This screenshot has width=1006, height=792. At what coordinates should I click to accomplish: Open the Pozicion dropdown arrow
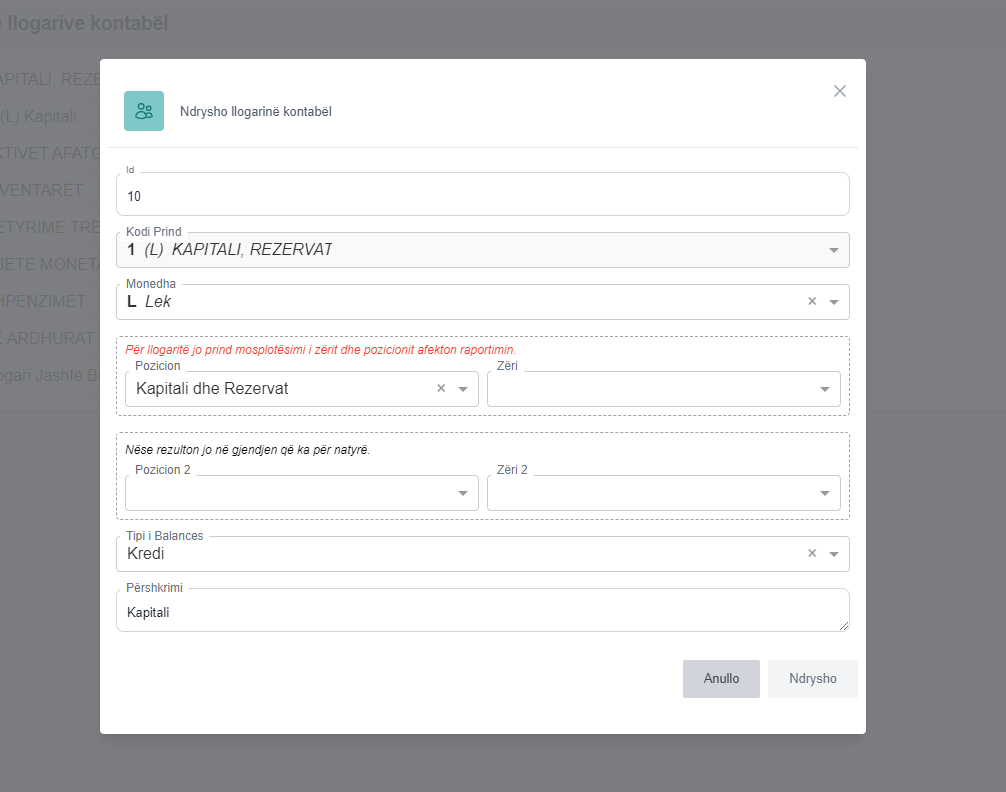[463, 389]
